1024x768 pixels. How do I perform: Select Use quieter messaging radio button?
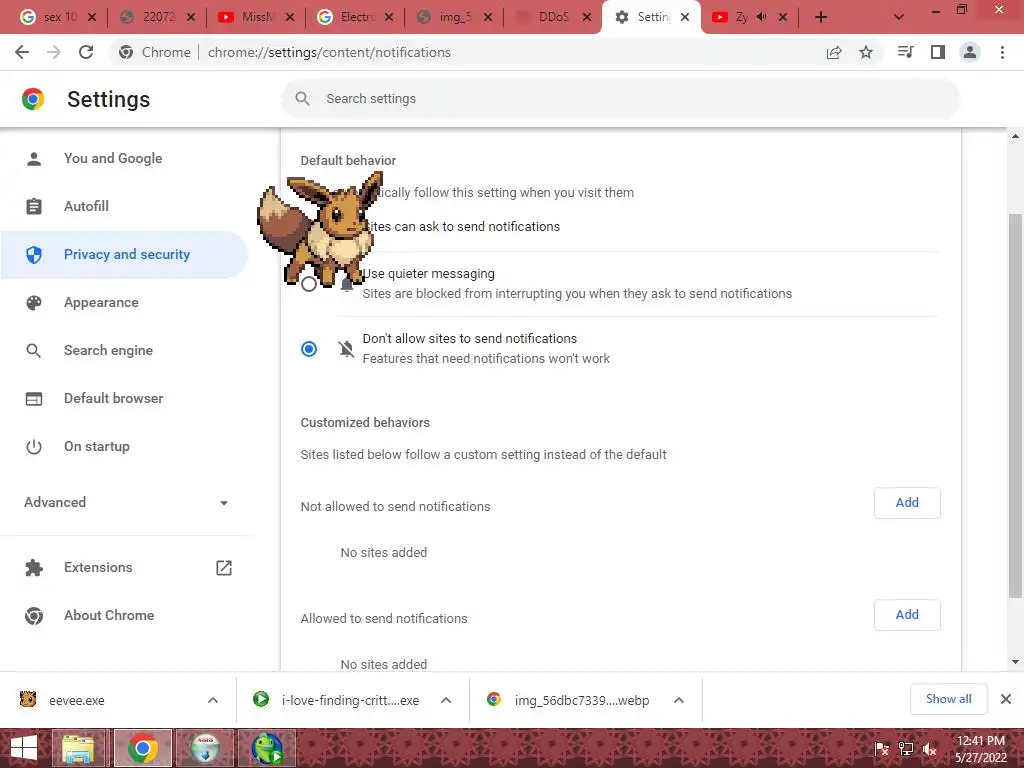click(x=309, y=284)
